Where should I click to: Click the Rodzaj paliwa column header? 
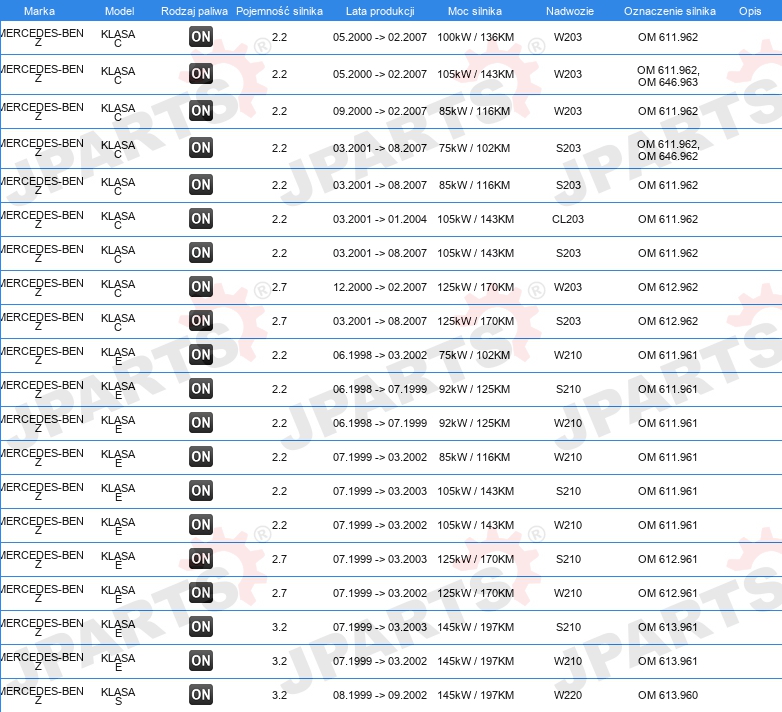coord(195,11)
